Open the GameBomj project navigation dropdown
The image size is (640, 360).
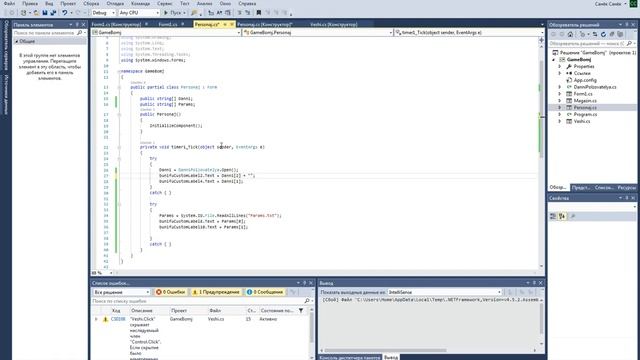(x=166, y=32)
